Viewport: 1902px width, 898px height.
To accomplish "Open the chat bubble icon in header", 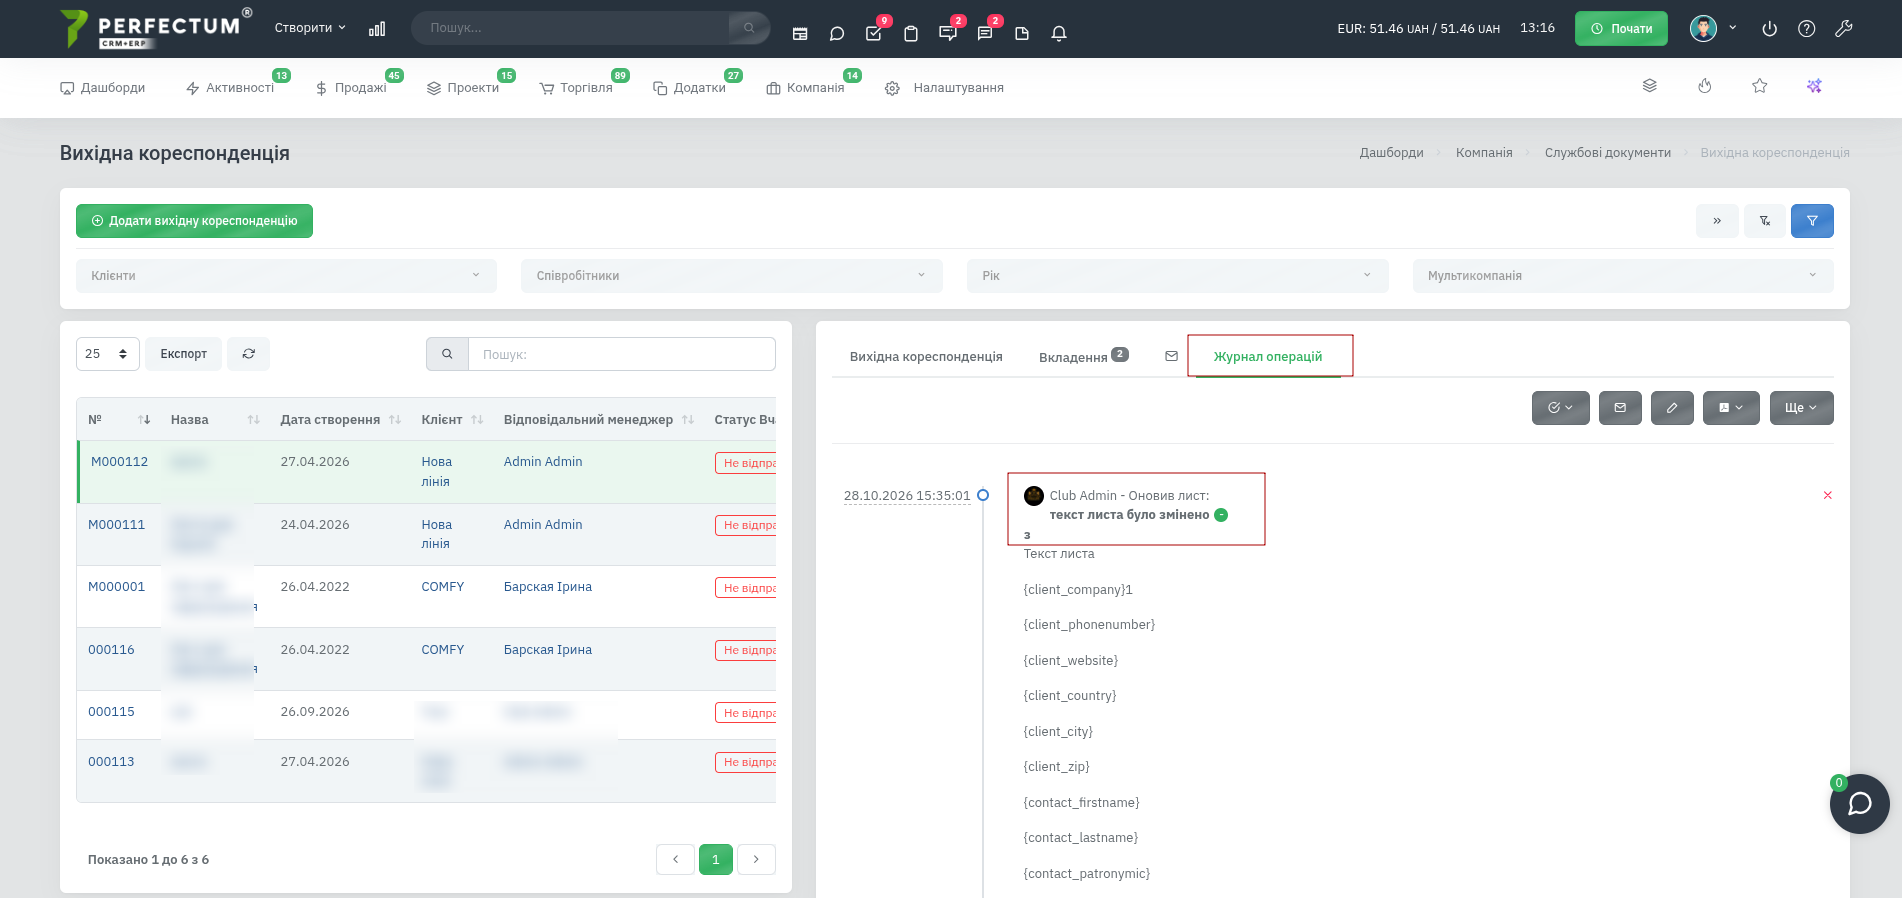I will coord(837,33).
